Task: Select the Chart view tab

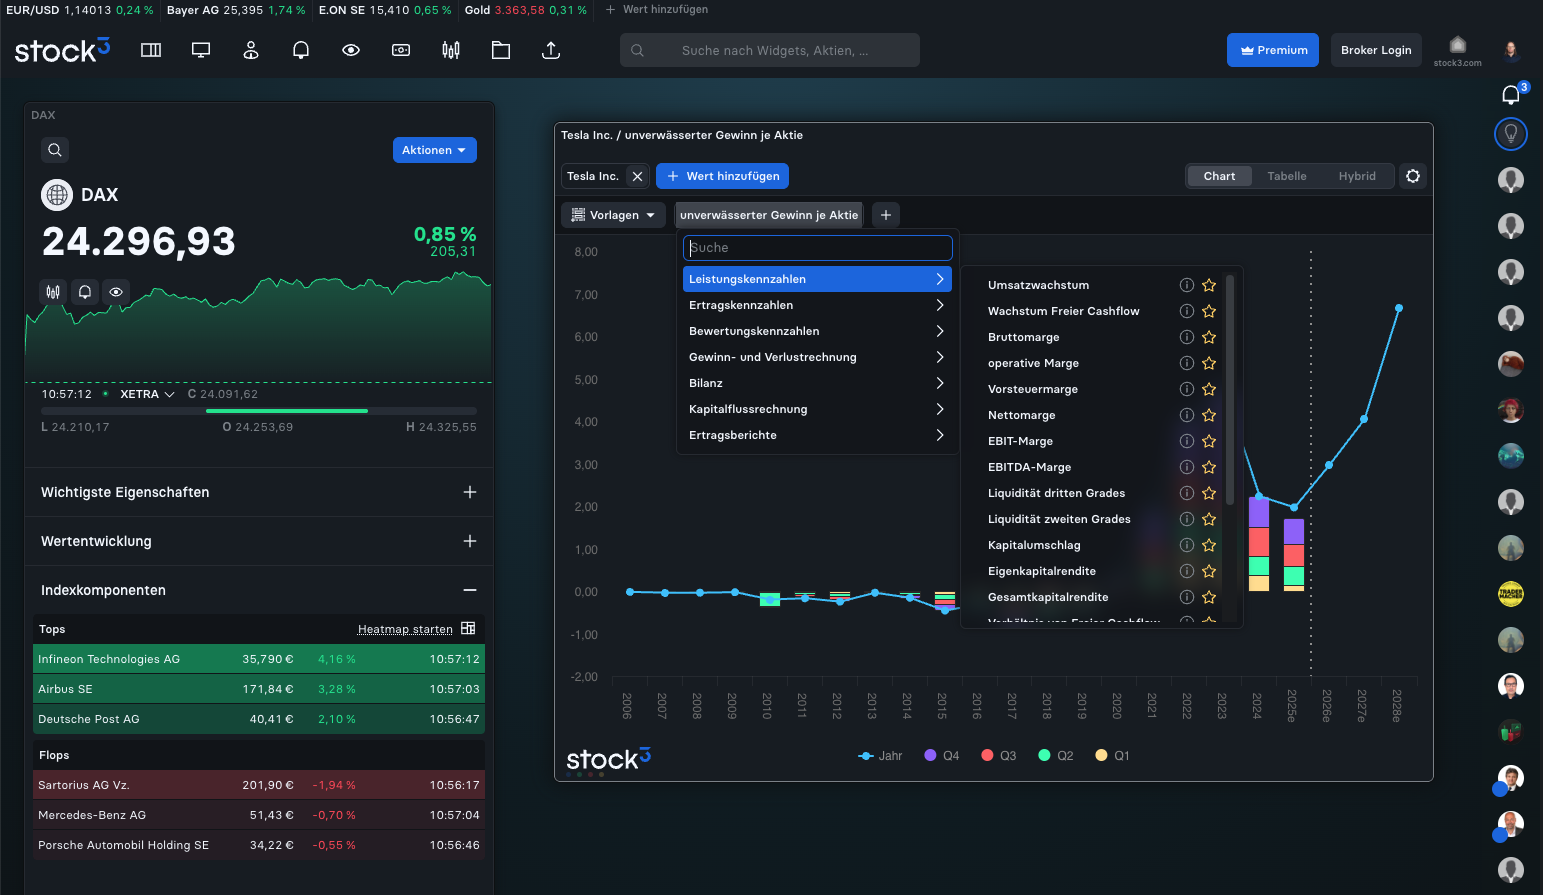Action: point(1219,176)
